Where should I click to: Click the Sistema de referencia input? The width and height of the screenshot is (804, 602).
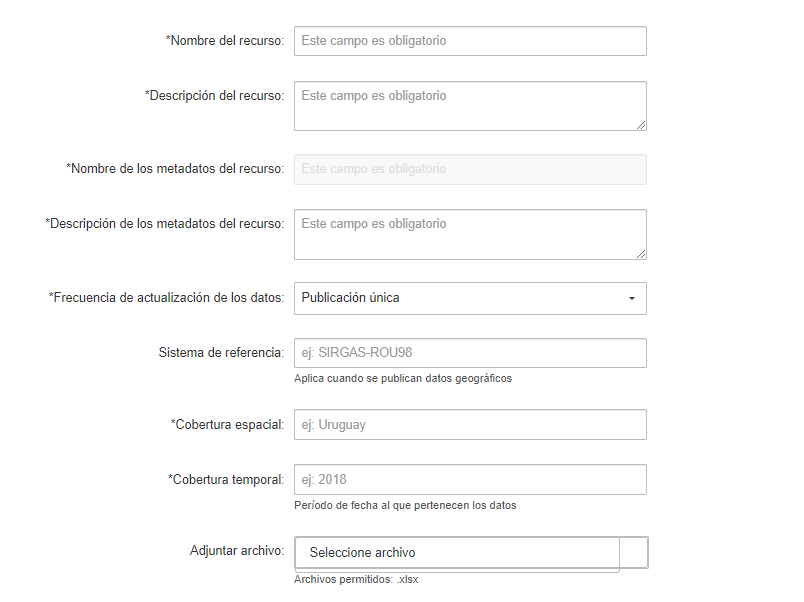click(470, 353)
